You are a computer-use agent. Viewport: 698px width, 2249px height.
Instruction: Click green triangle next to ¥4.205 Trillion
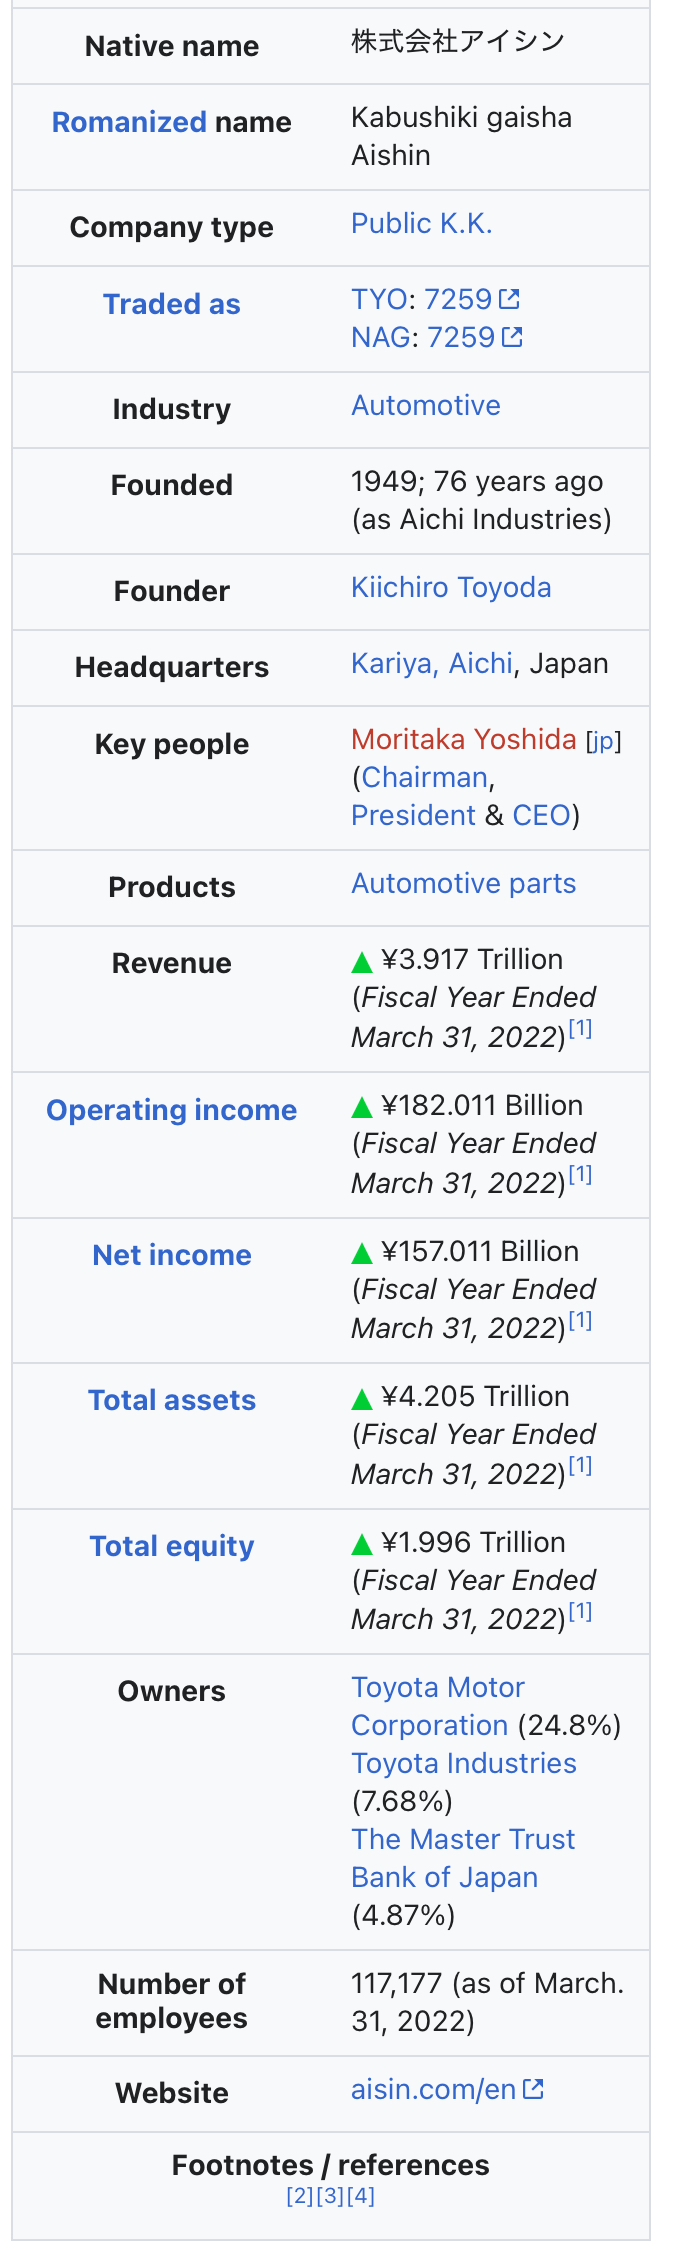362,1399
